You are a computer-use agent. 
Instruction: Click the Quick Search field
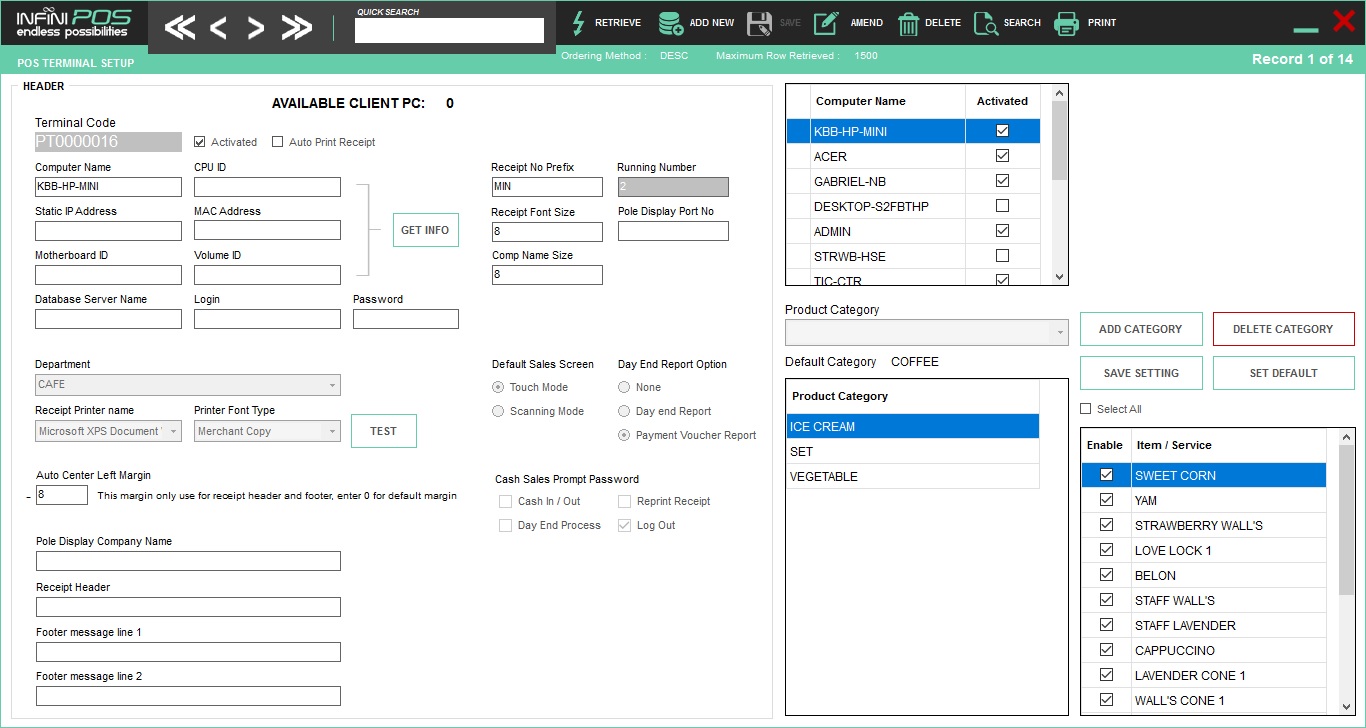click(x=449, y=31)
